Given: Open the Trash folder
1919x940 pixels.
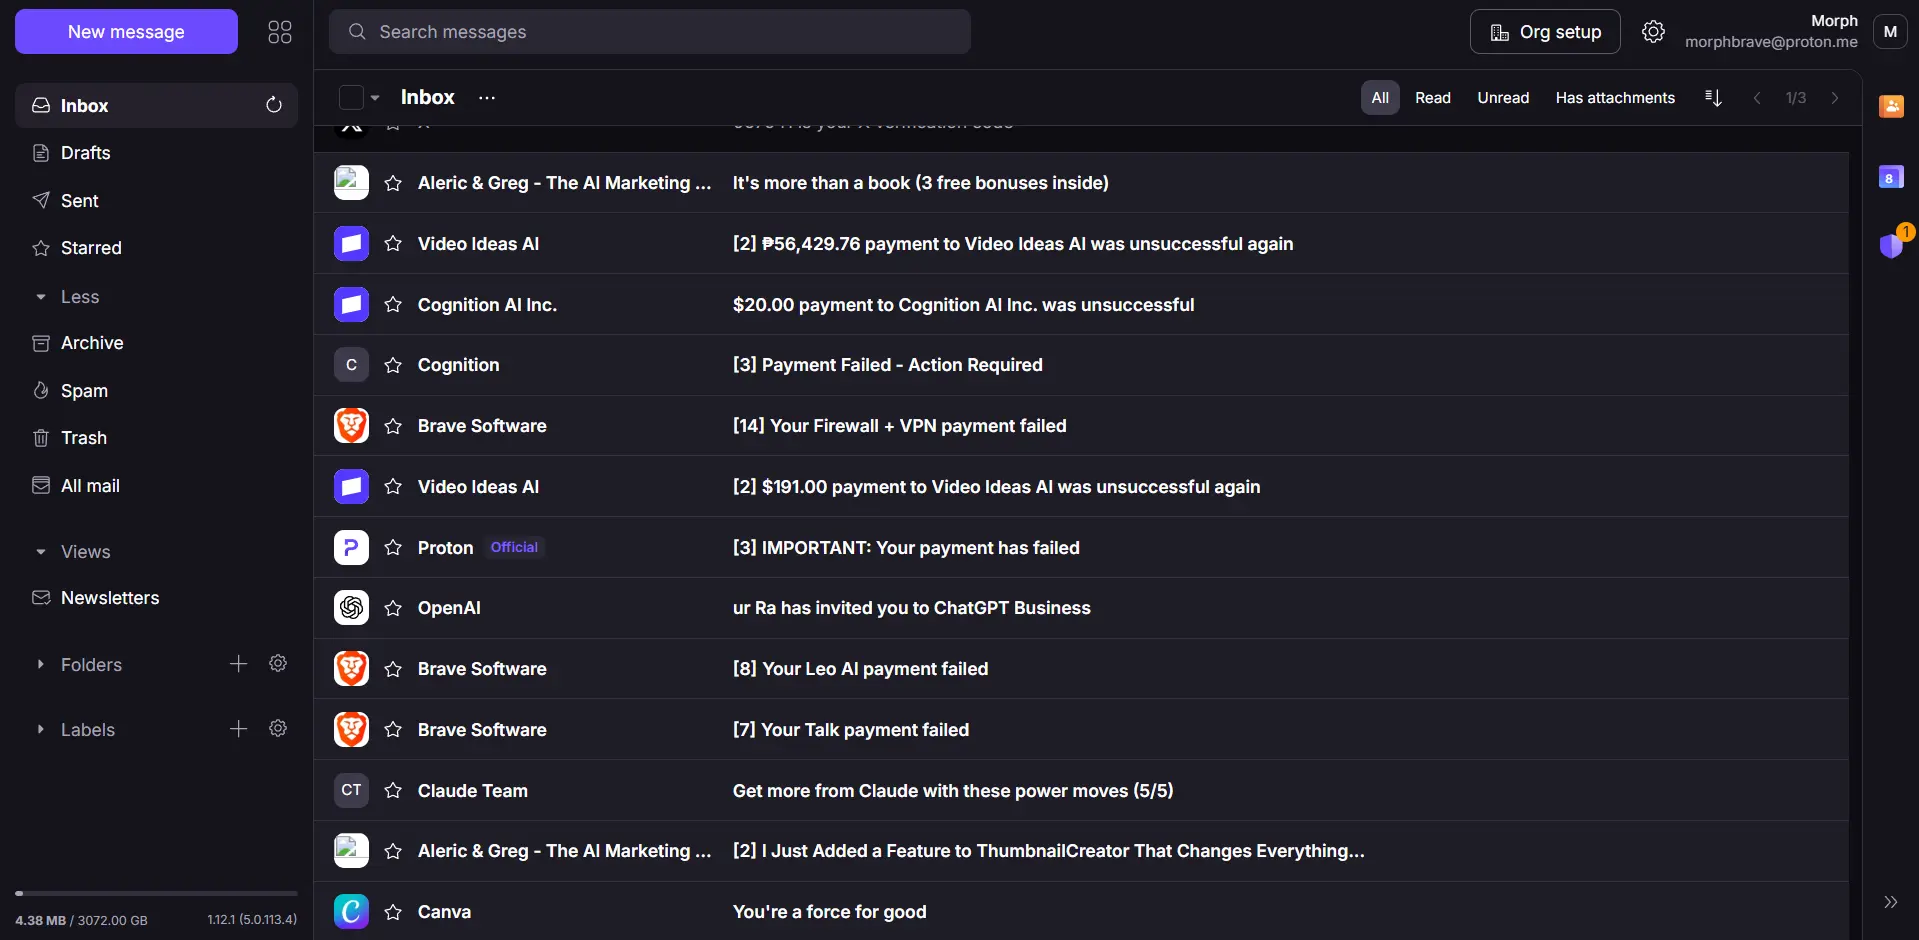Looking at the screenshot, I should click(x=156, y=438).
